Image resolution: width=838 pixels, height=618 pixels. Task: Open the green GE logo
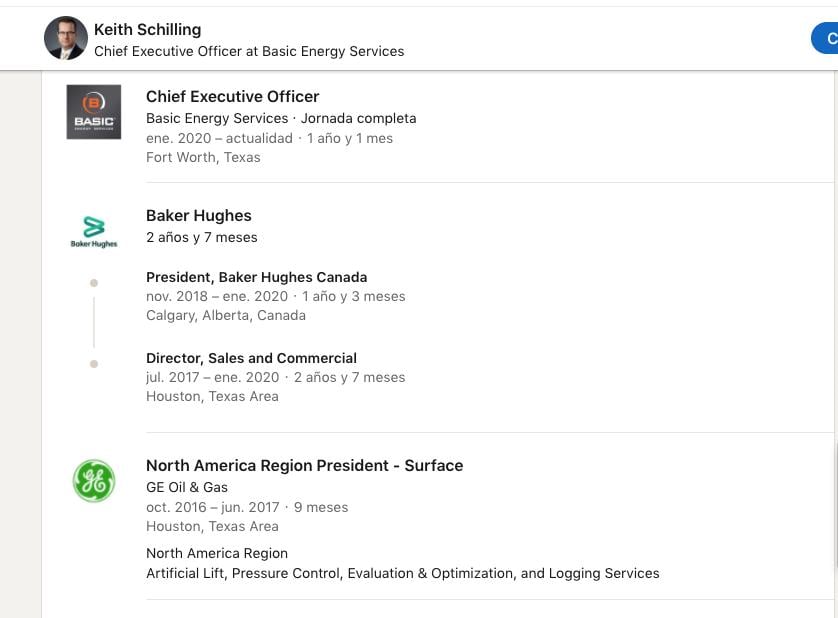(94, 481)
